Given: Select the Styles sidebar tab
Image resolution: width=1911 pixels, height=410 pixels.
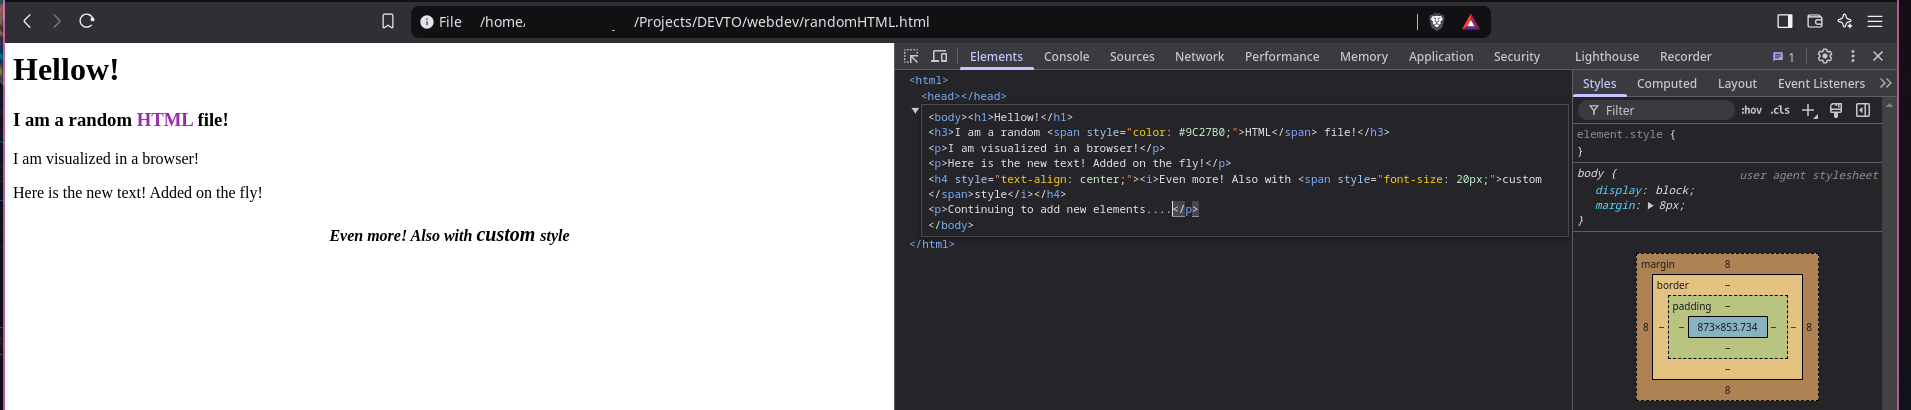Looking at the screenshot, I should [1599, 84].
